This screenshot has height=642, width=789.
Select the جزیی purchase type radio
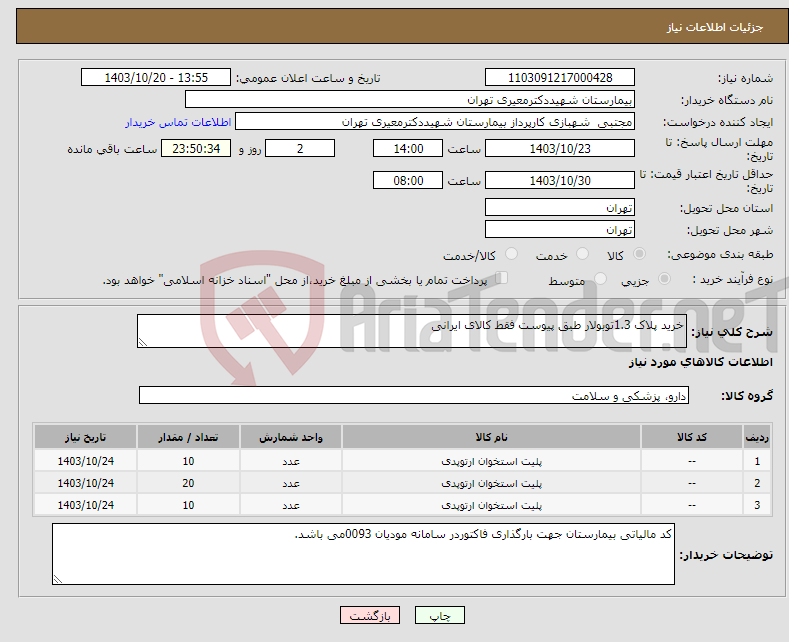pyautogui.click(x=664, y=279)
